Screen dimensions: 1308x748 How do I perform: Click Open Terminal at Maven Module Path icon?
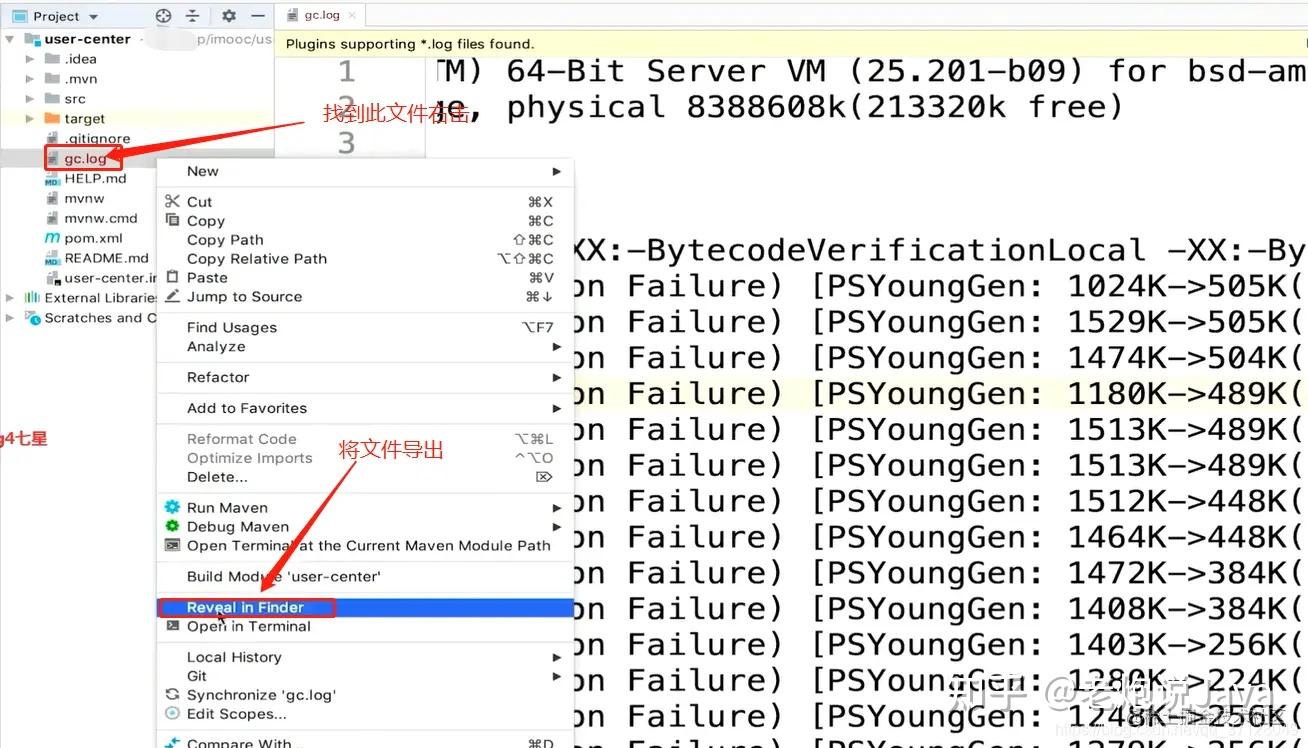(172, 546)
